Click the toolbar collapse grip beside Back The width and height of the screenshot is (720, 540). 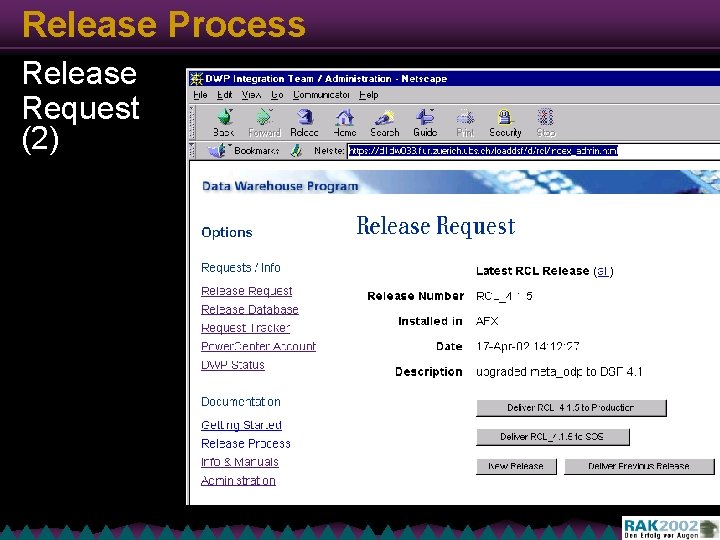point(193,122)
